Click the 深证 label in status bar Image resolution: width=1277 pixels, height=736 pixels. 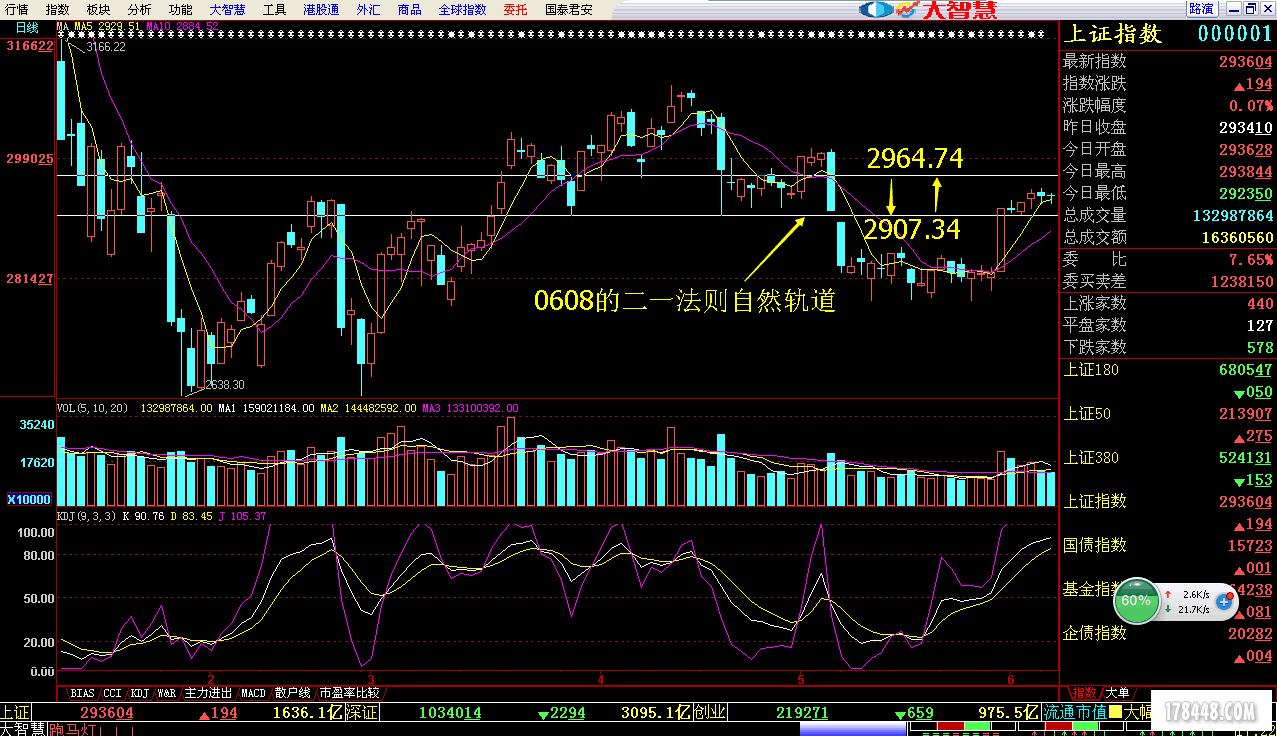pos(363,713)
